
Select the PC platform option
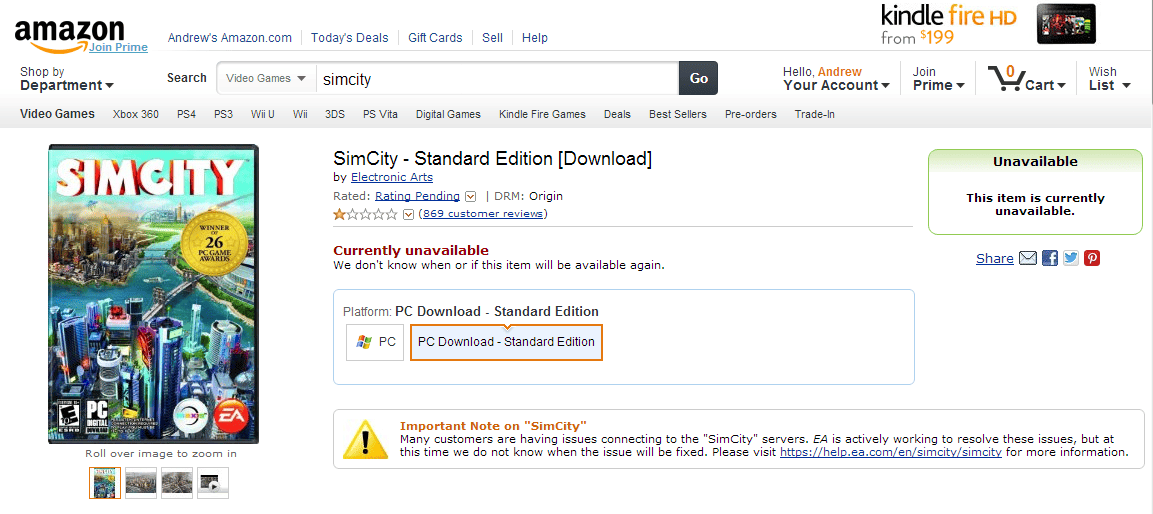(375, 342)
